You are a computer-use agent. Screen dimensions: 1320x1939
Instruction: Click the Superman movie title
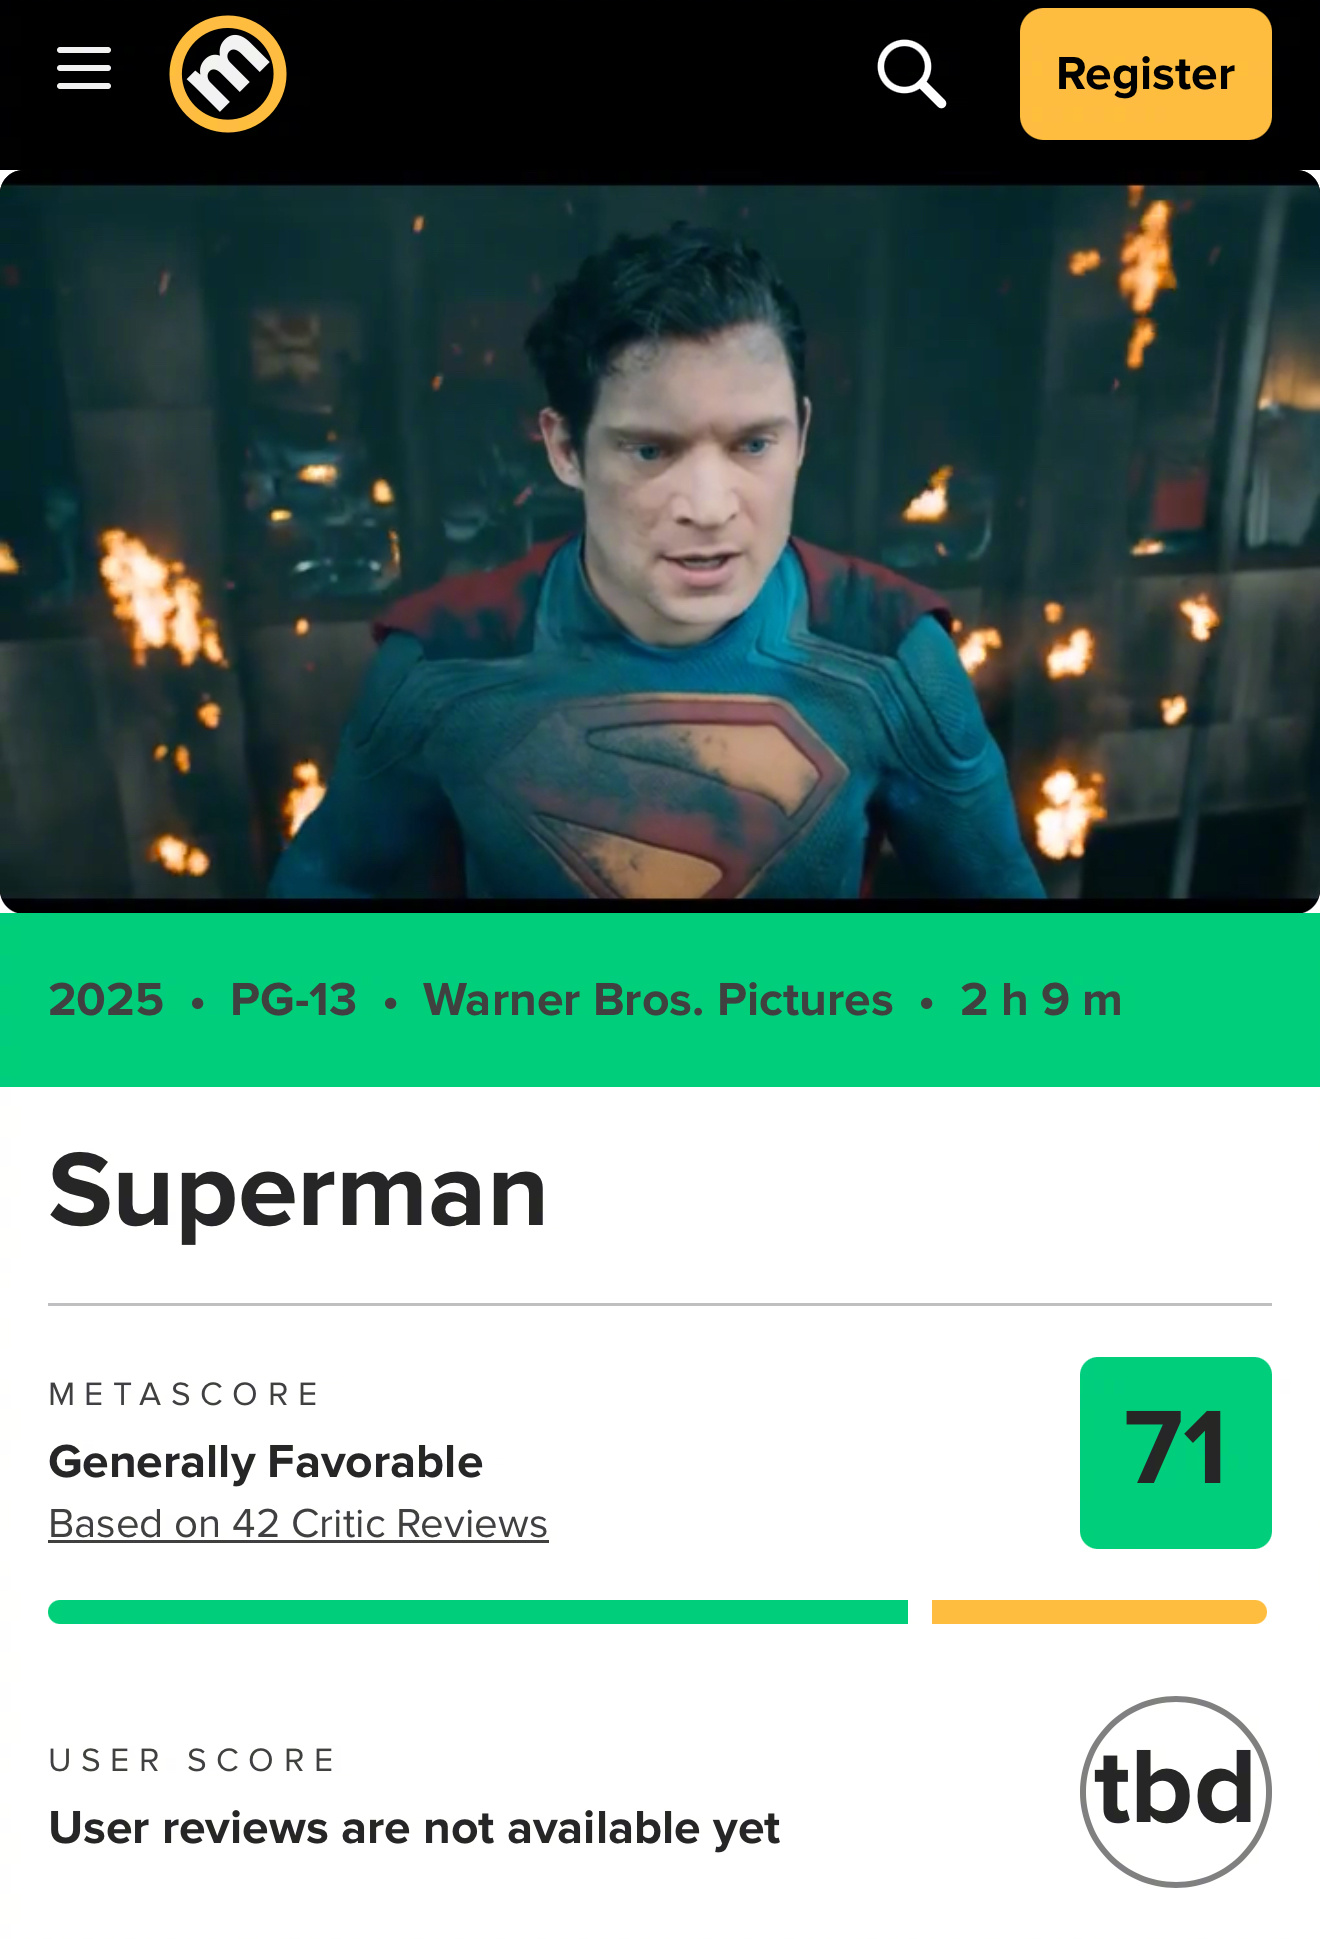pyautogui.click(x=298, y=1191)
